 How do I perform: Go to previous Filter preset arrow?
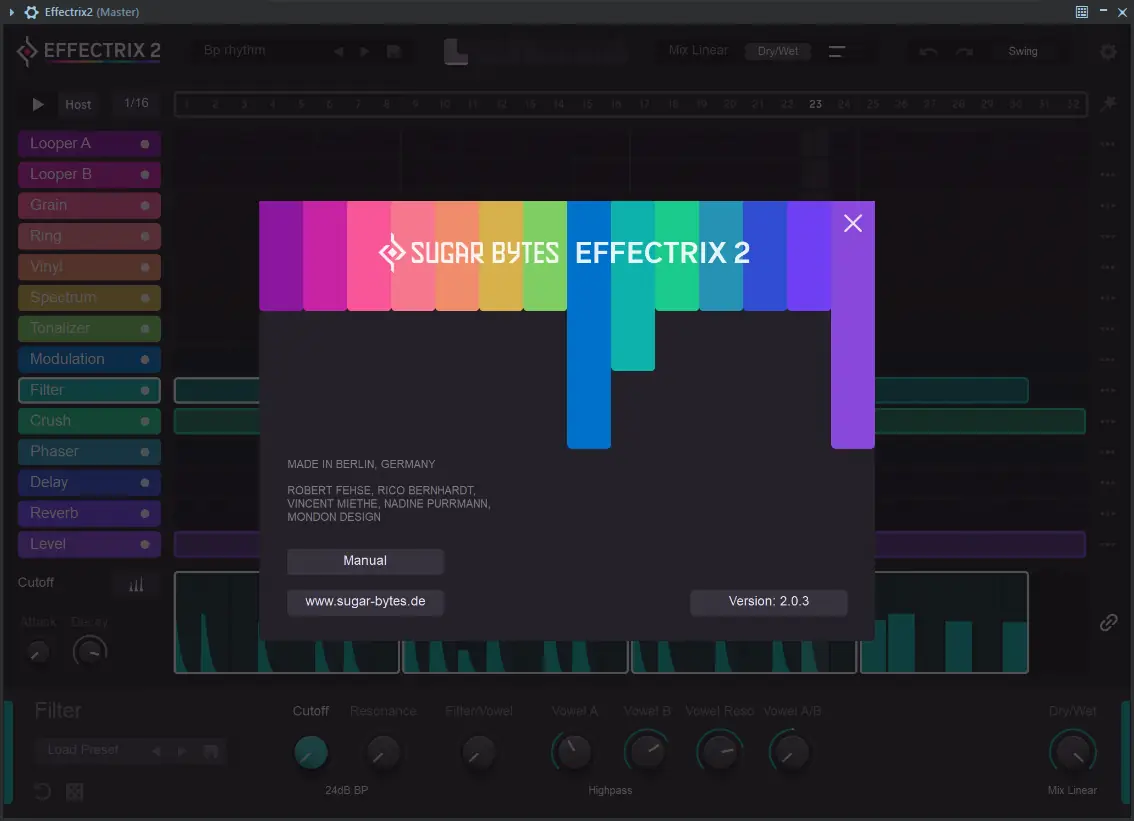tap(156, 752)
